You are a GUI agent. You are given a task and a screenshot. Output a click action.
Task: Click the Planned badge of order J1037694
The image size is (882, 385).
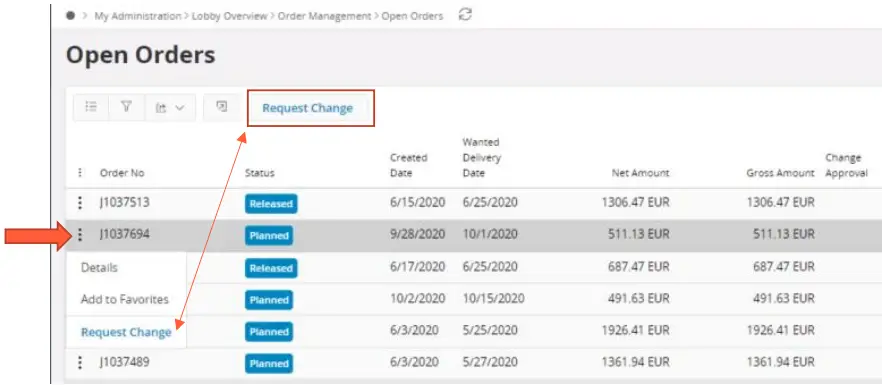(x=269, y=236)
